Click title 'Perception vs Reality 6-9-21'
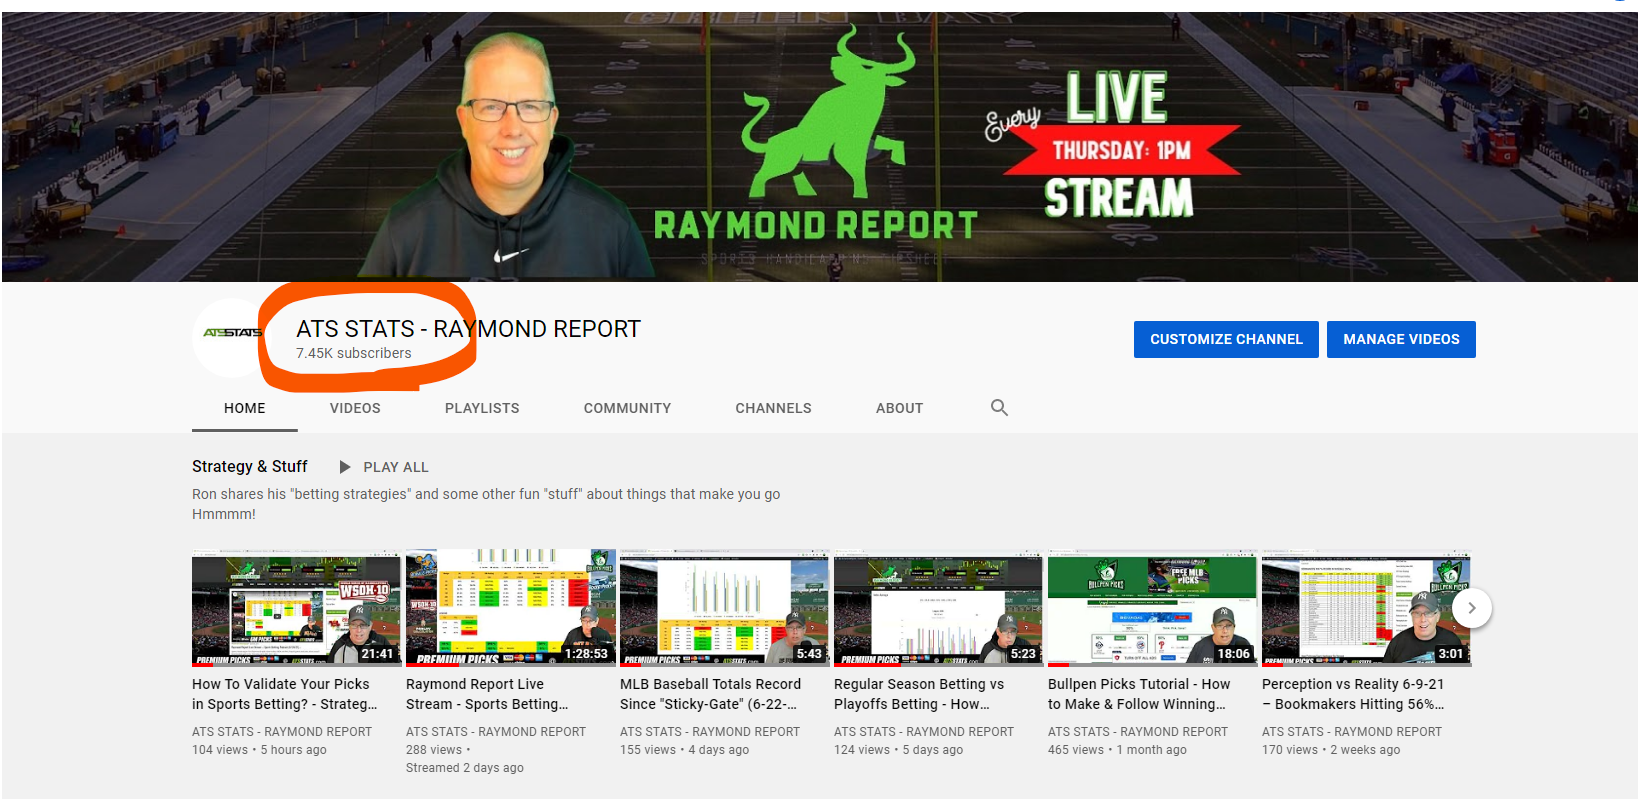The image size is (1638, 799). coord(1353,694)
